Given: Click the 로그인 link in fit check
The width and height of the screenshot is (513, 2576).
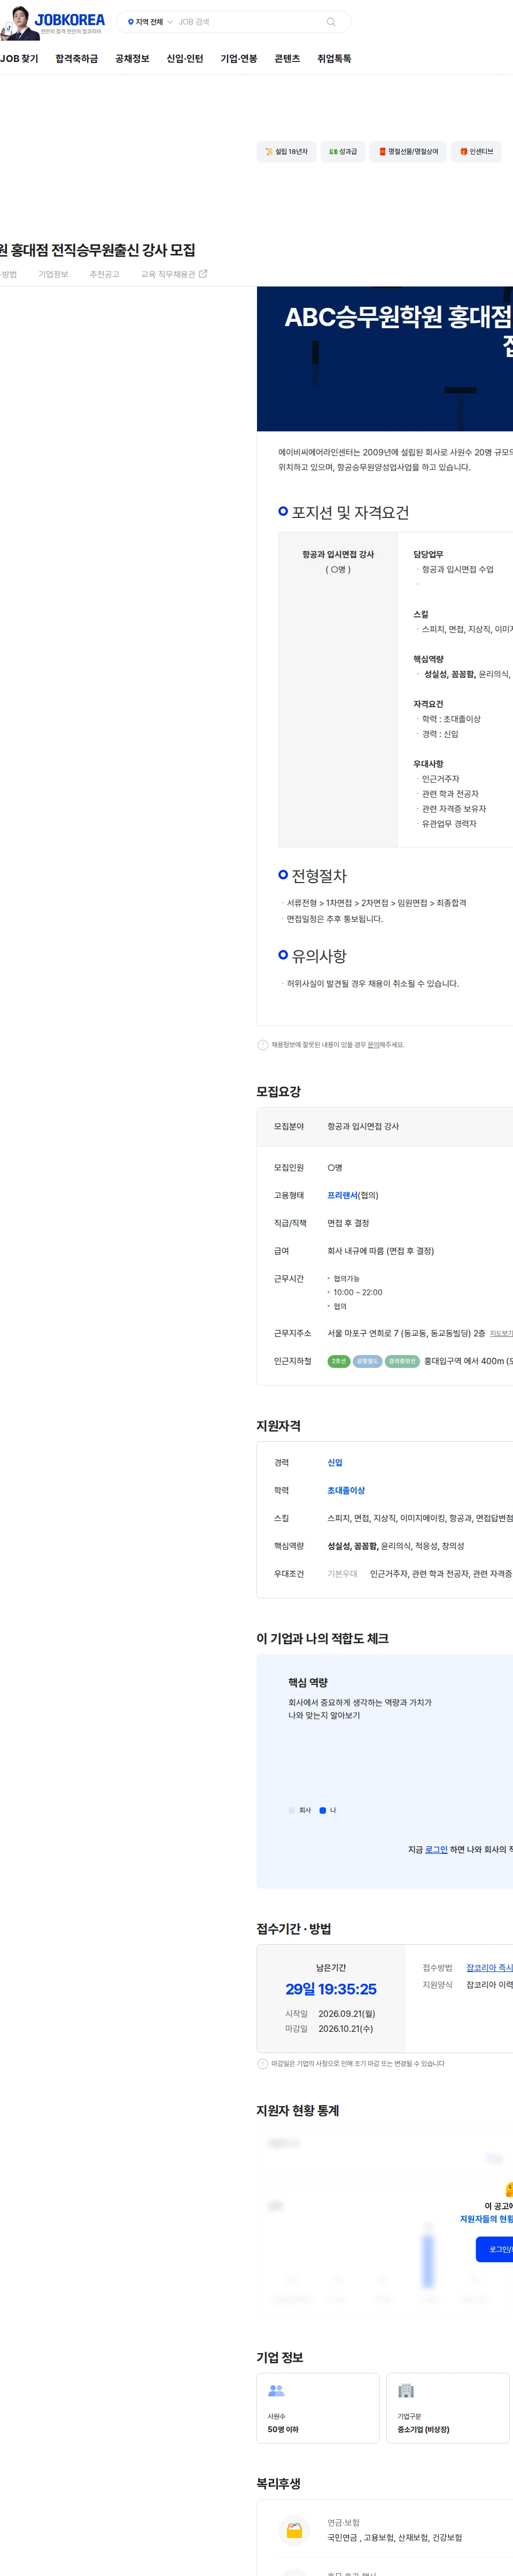Looking at the screenshot, I should point(436,1850).
